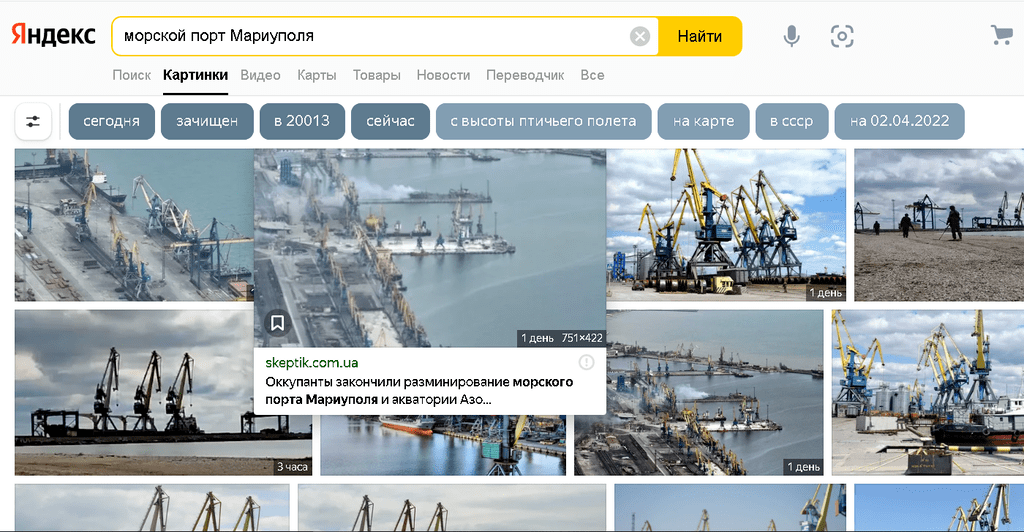Switch to the Видео tab
This screenshot has width=1024, height=532.
[260, 75]
